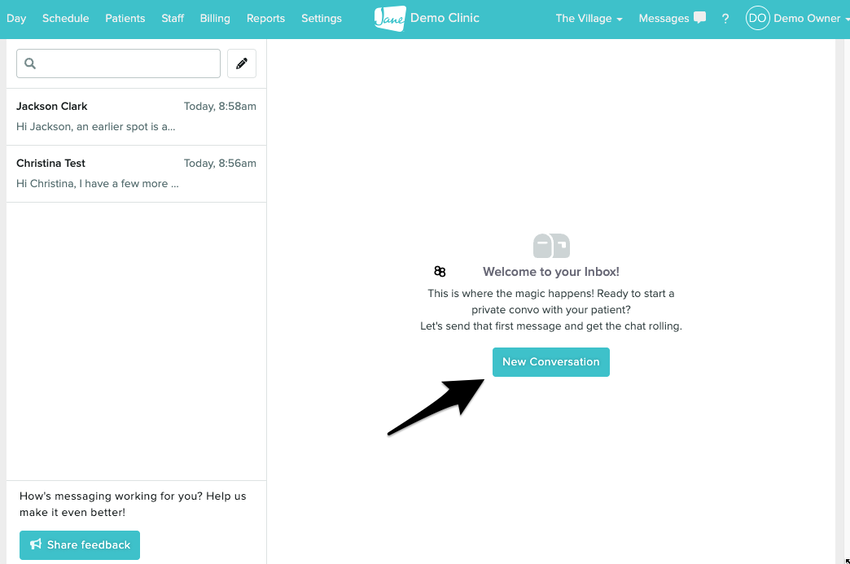Click the DO user avatar circle
The width and height of the screenshot is (850, 564).
coord(757,18)
